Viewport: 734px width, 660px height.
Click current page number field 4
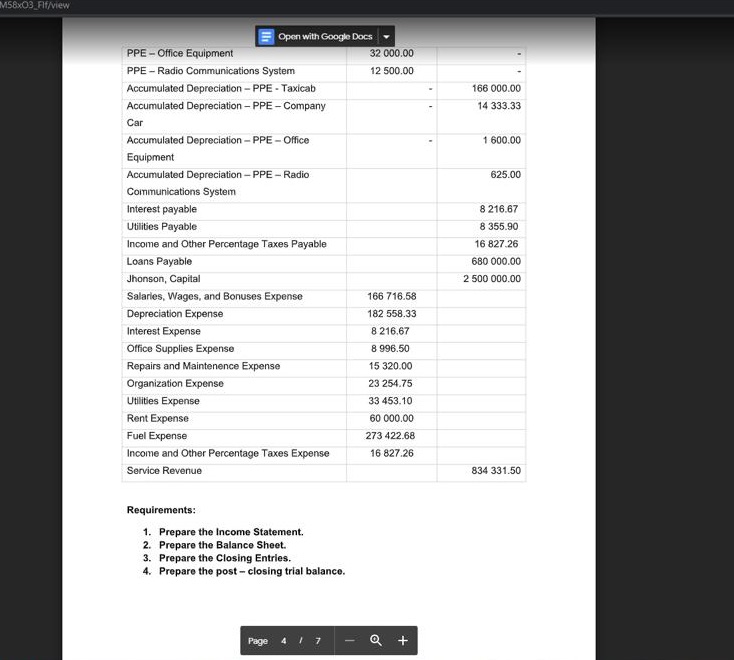284,641
